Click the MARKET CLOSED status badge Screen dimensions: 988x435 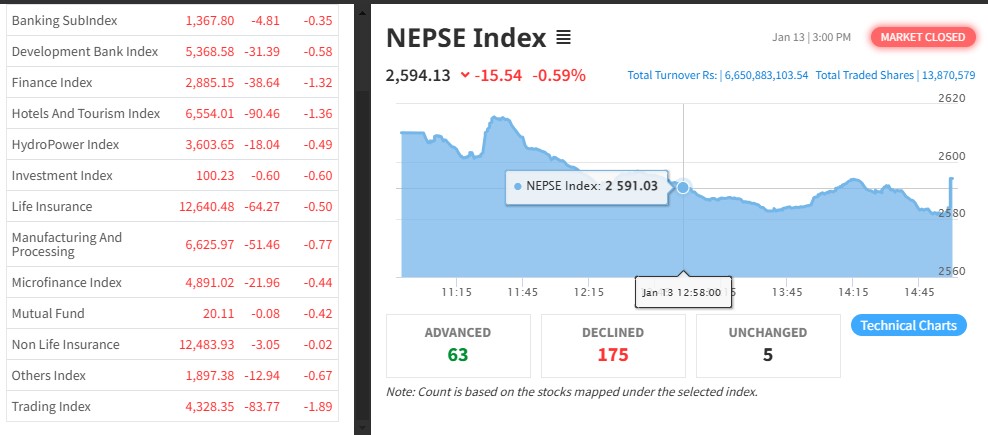[923, 37]
